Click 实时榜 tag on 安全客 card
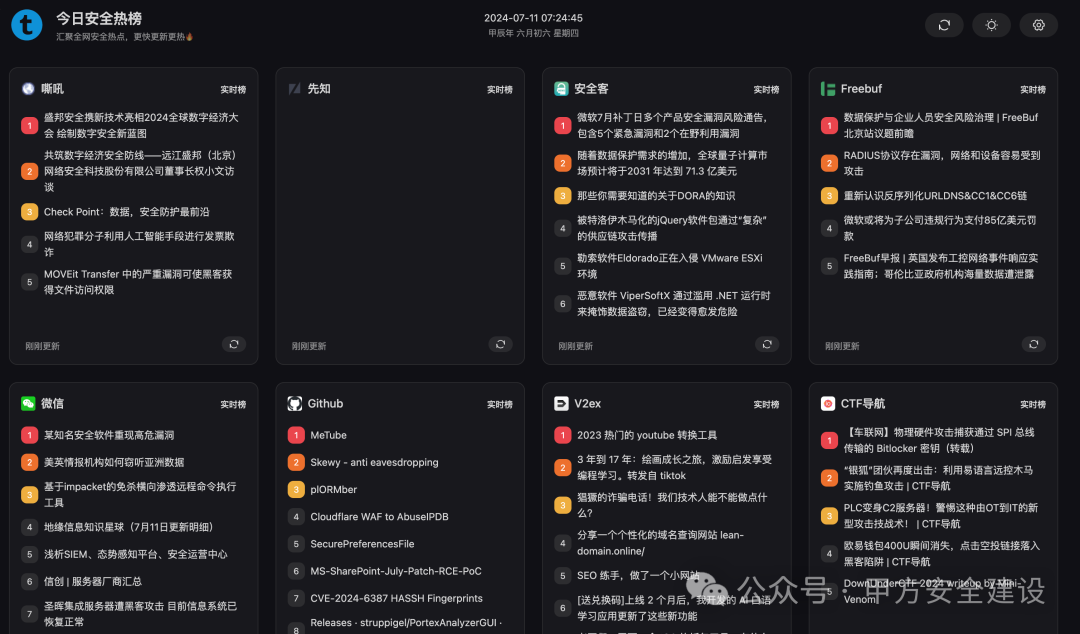Viewport: 1080px width, 634px height. tap(766, 90)
